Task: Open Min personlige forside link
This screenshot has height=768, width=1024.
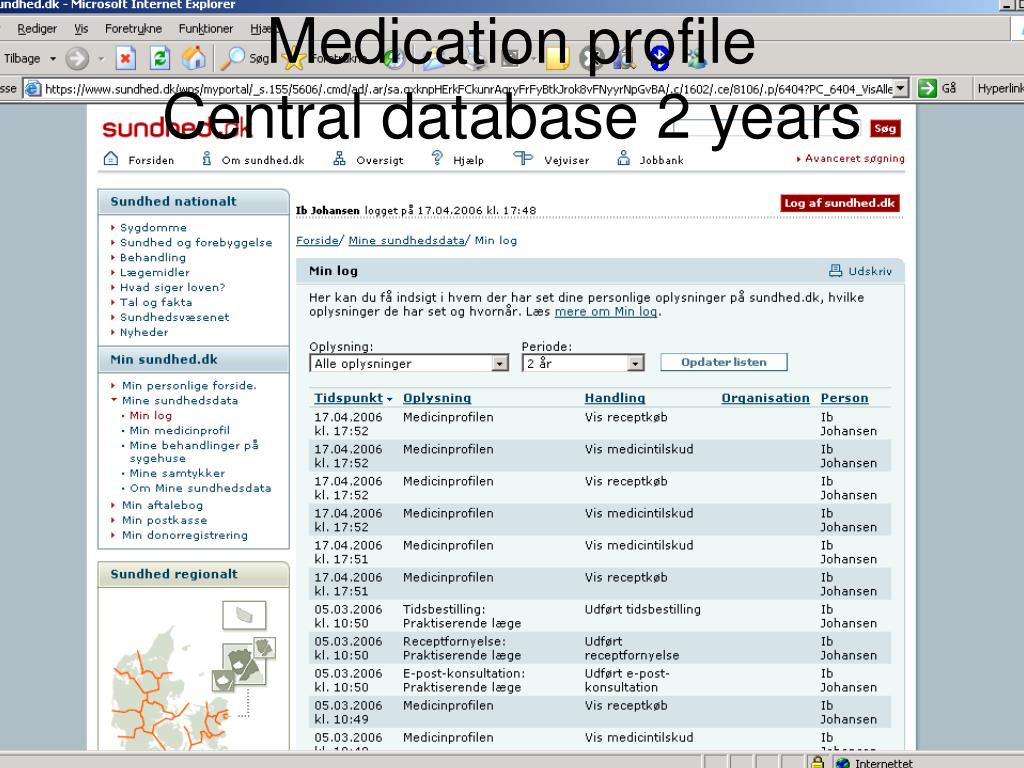Action: (189, 385)
